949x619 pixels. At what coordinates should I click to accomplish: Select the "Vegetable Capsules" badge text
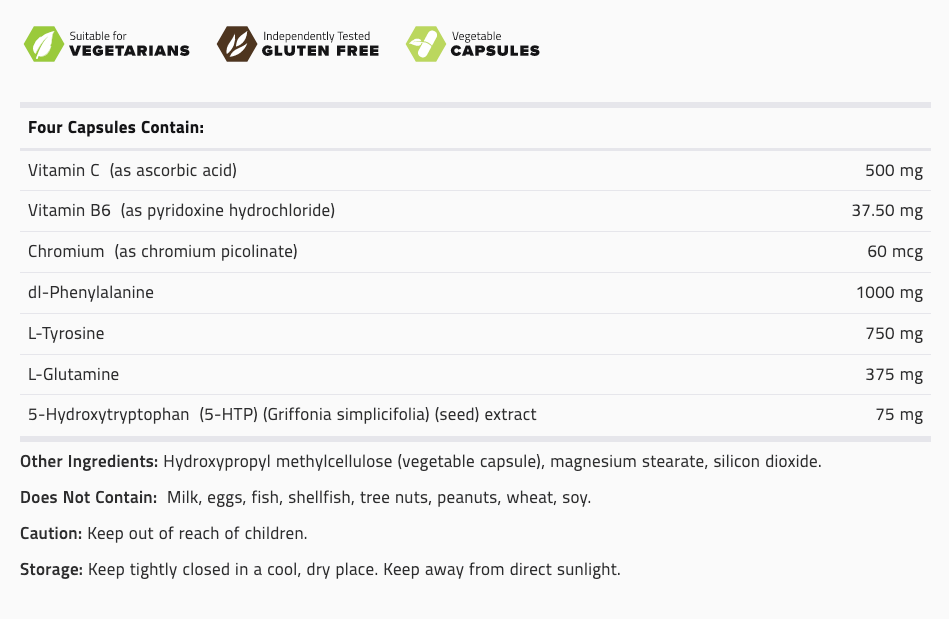click(495, 44)
